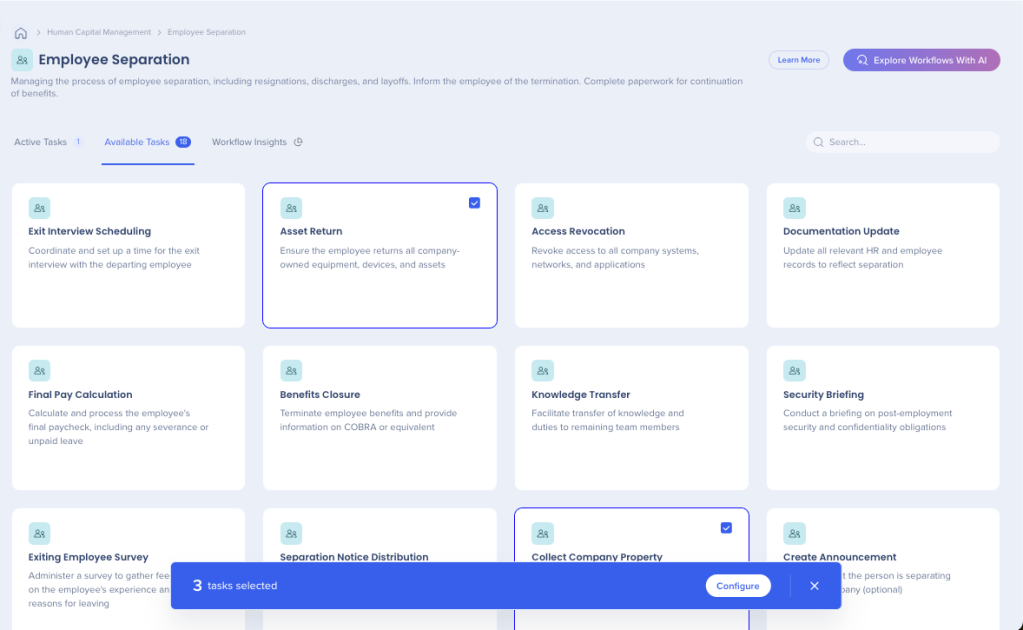
Task: Click Explore Workflows With AI button
Action: click(x=921, y=60)
